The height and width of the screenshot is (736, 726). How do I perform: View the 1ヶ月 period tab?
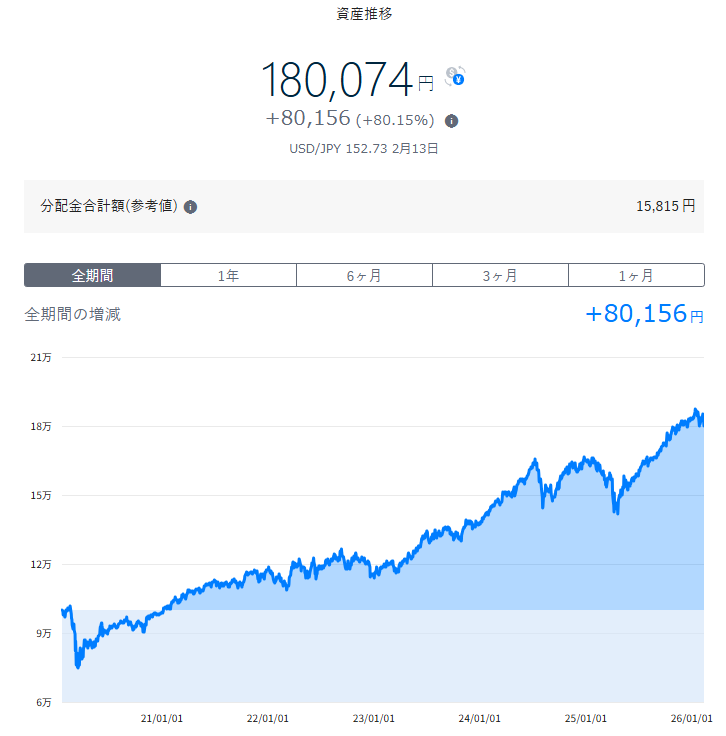point(636,276)
